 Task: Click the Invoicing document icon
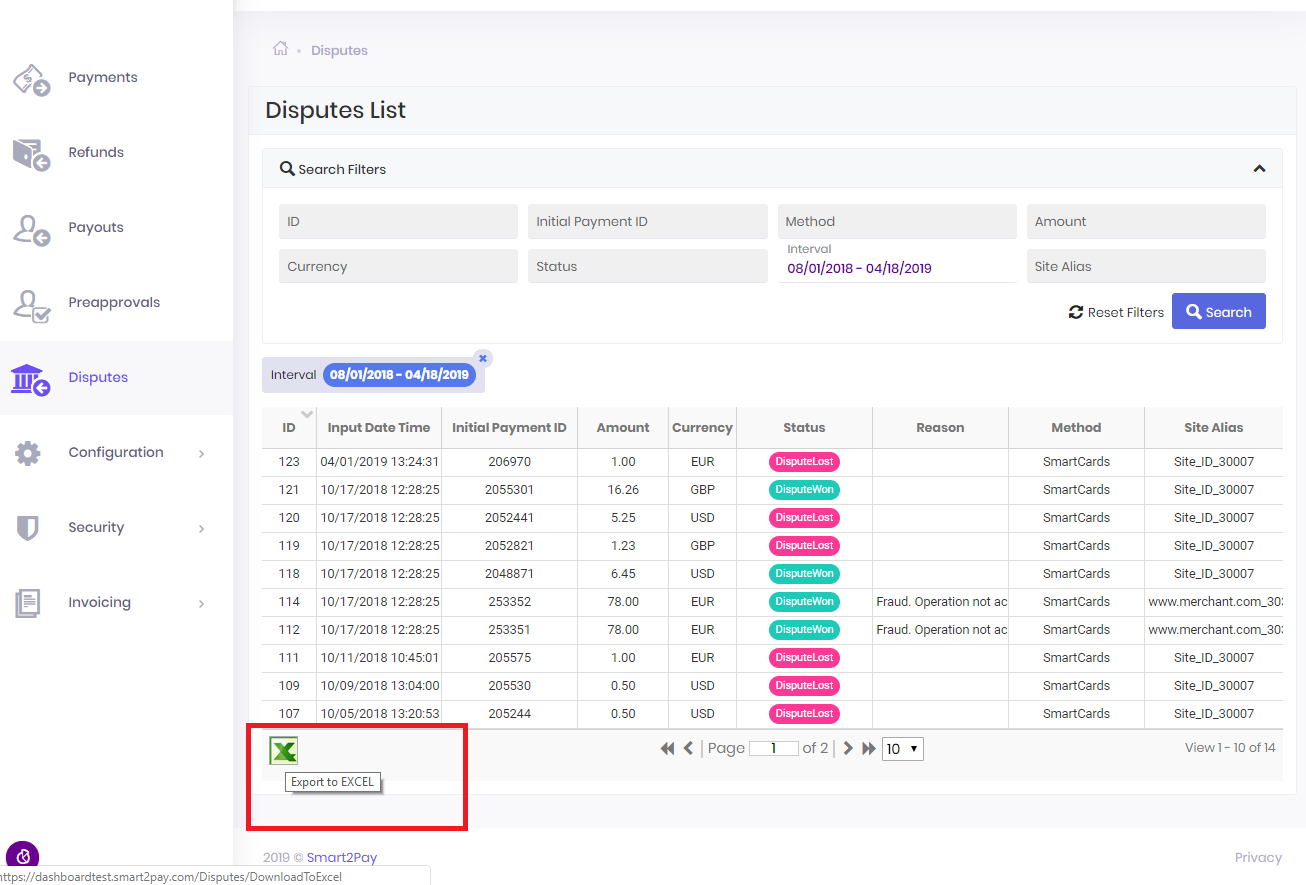point(28,603)
